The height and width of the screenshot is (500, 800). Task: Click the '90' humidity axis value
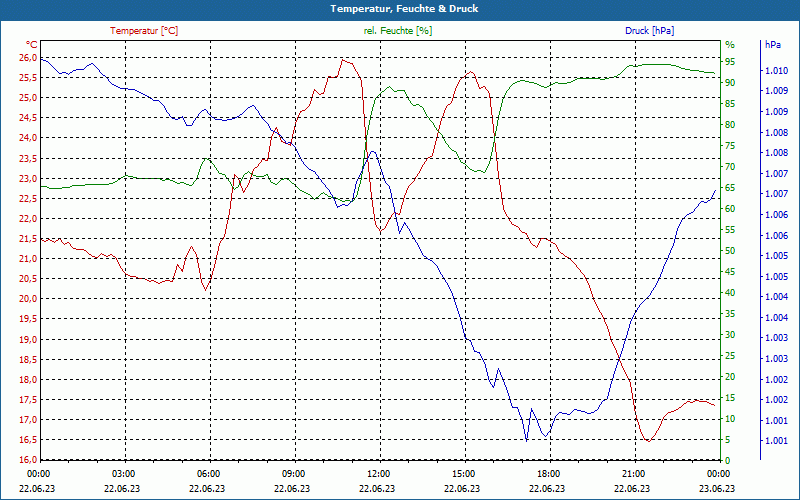tap(730, 83)
